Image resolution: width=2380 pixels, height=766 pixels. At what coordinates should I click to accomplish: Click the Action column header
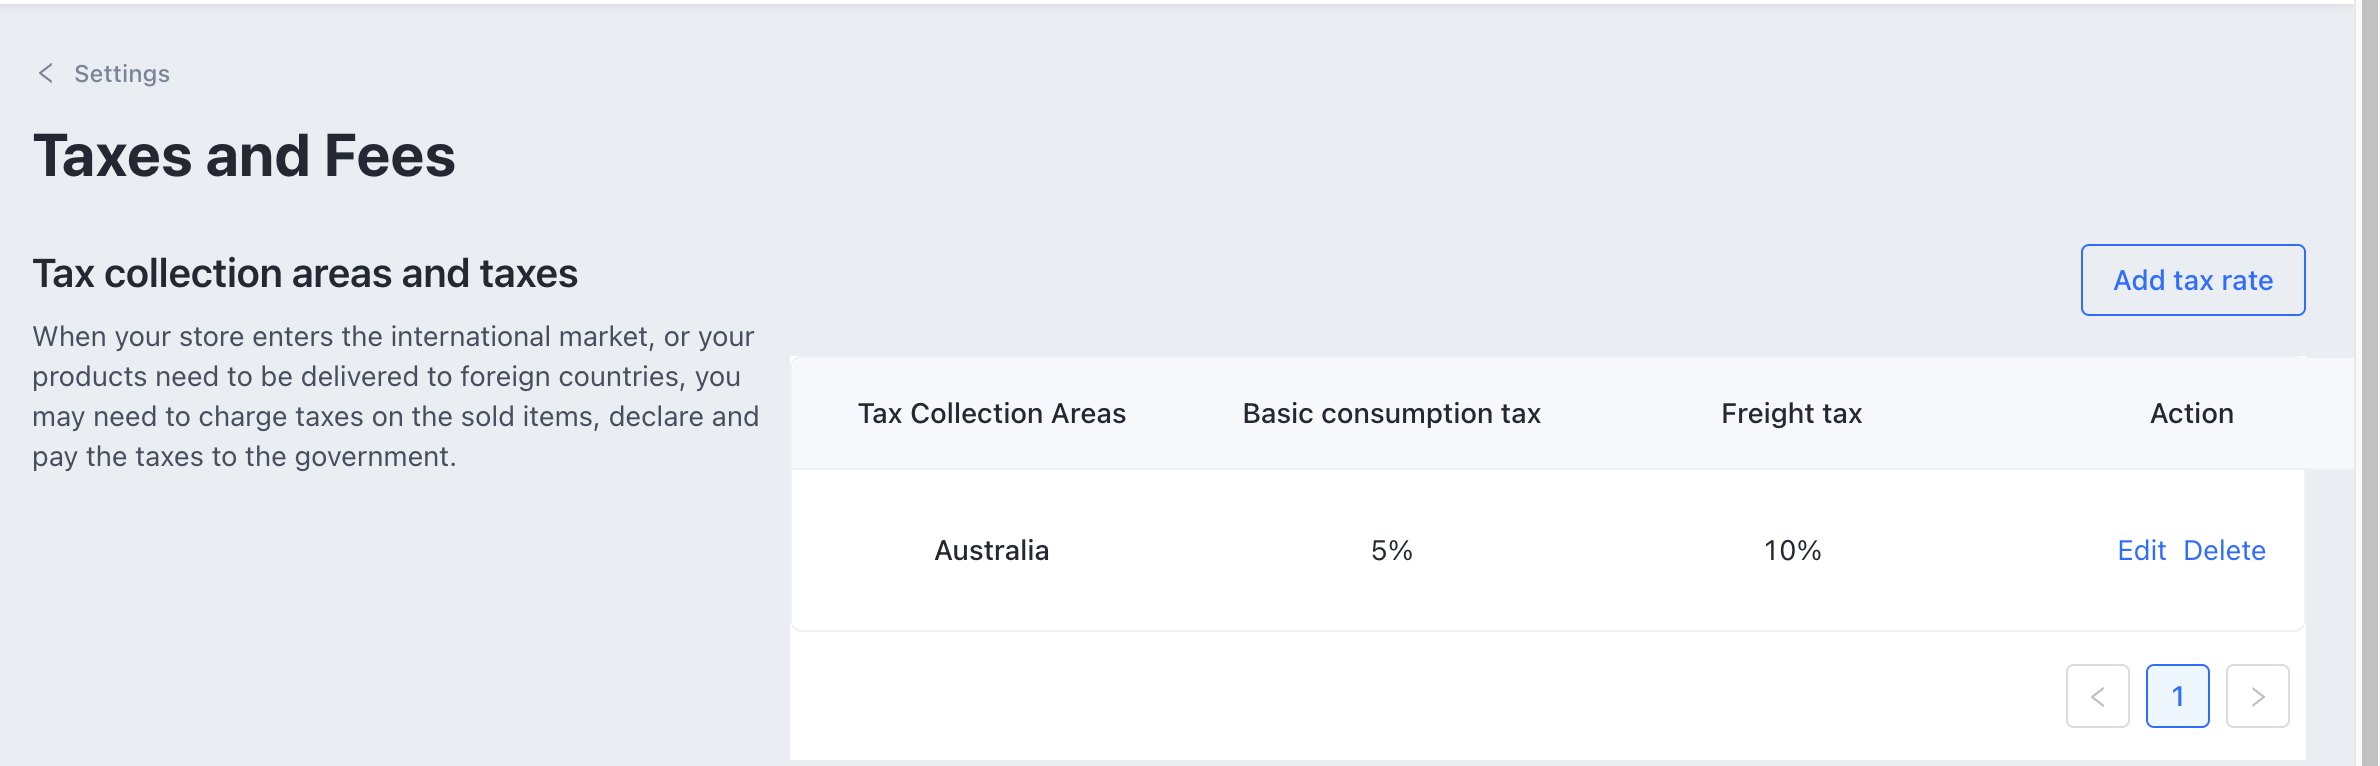tap(2191, 414)
